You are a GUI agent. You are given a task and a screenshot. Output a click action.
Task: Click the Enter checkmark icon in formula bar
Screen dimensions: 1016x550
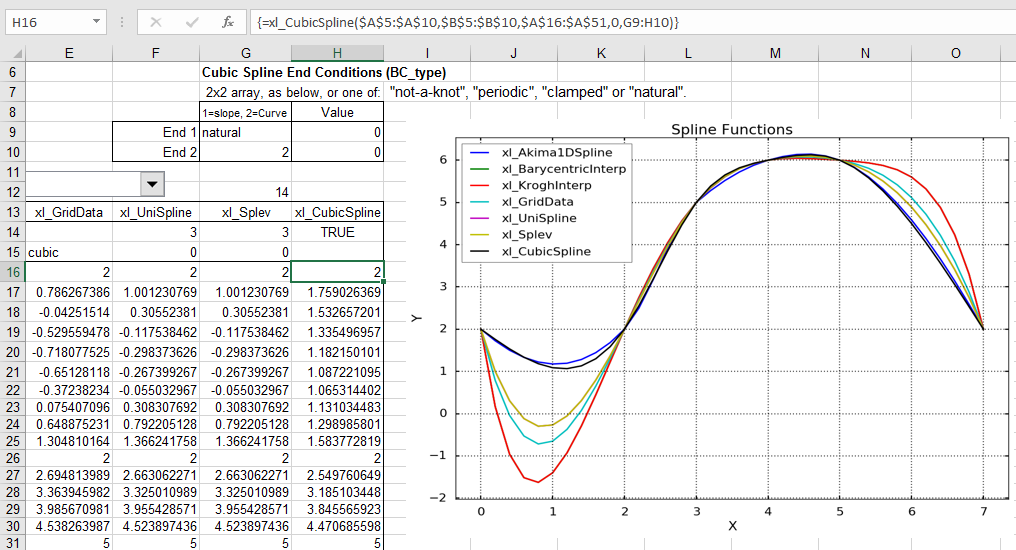[192, 21]
